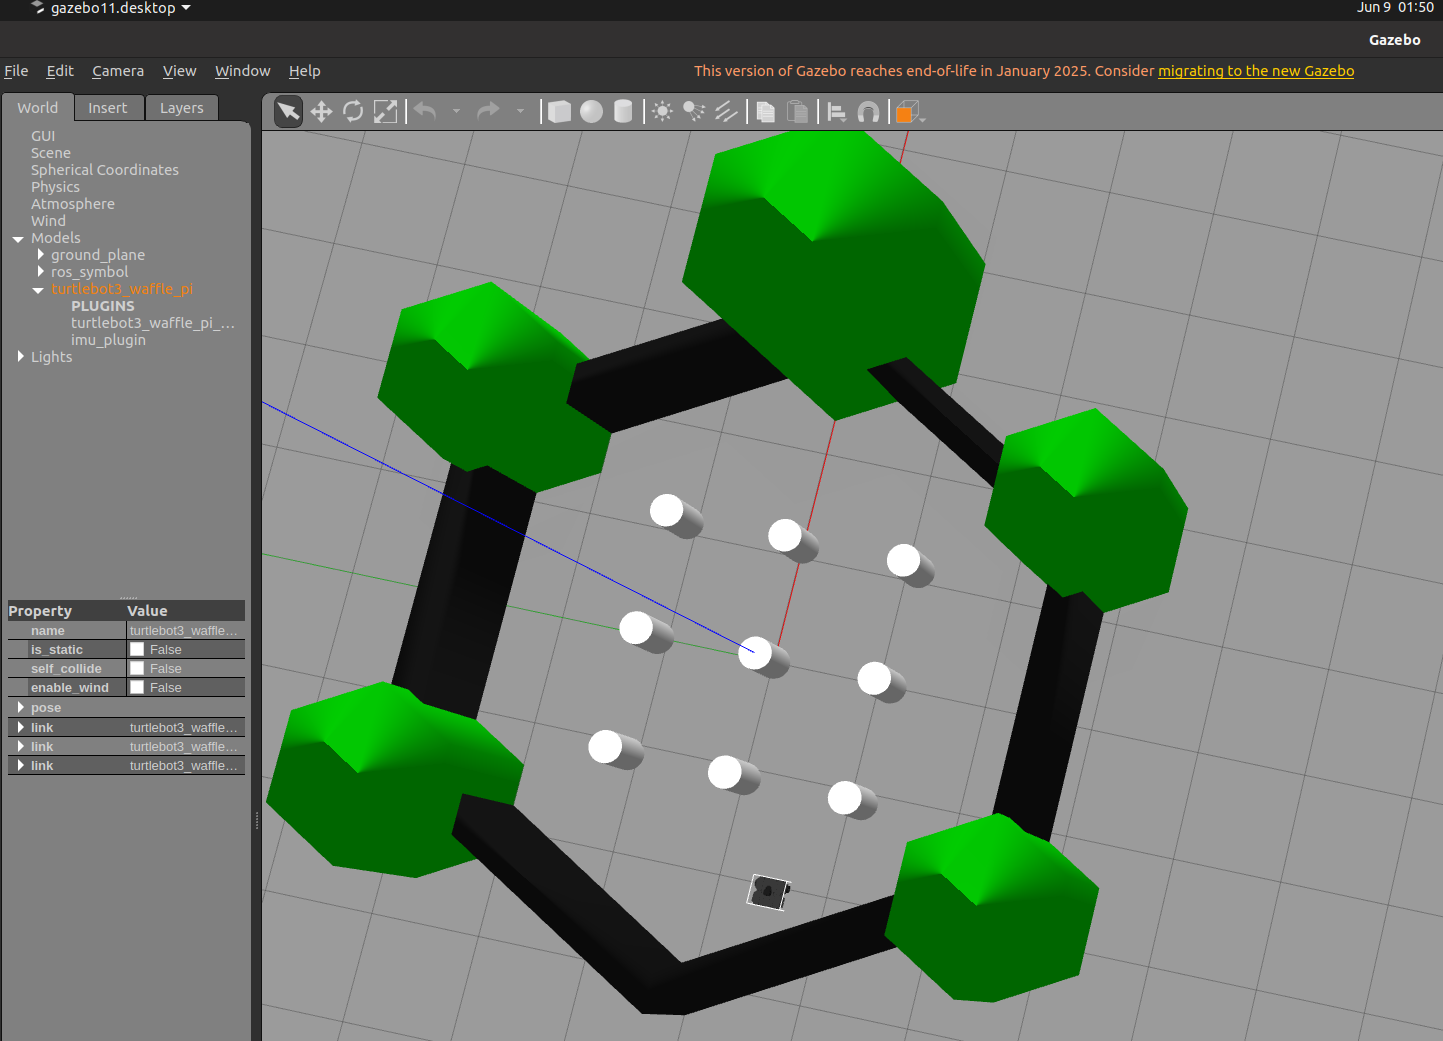Toggle the snap magnet tool
The height and width of the screenshot is (1041, 1443).
(x=869, y=112)
